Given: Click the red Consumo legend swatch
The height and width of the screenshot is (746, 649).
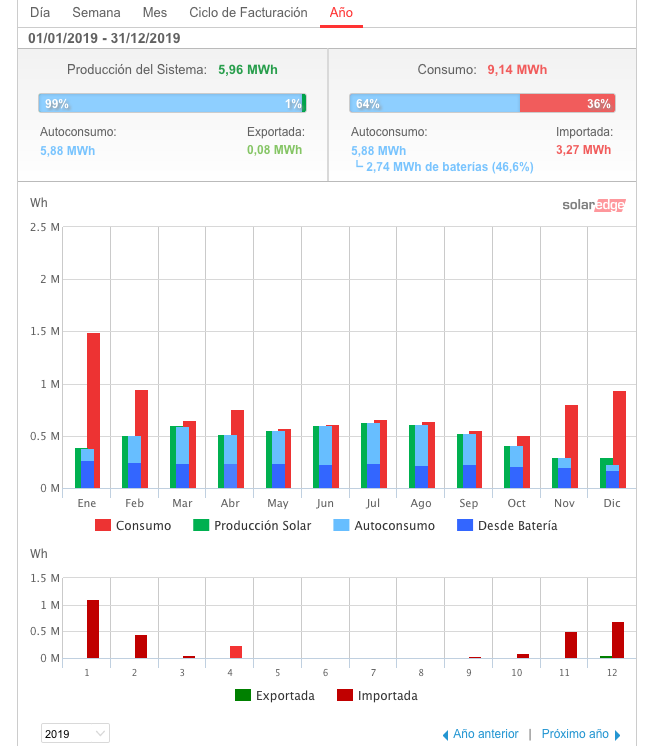Looking at the screenshot, I should pyautogui.click(x=103, y=525).
